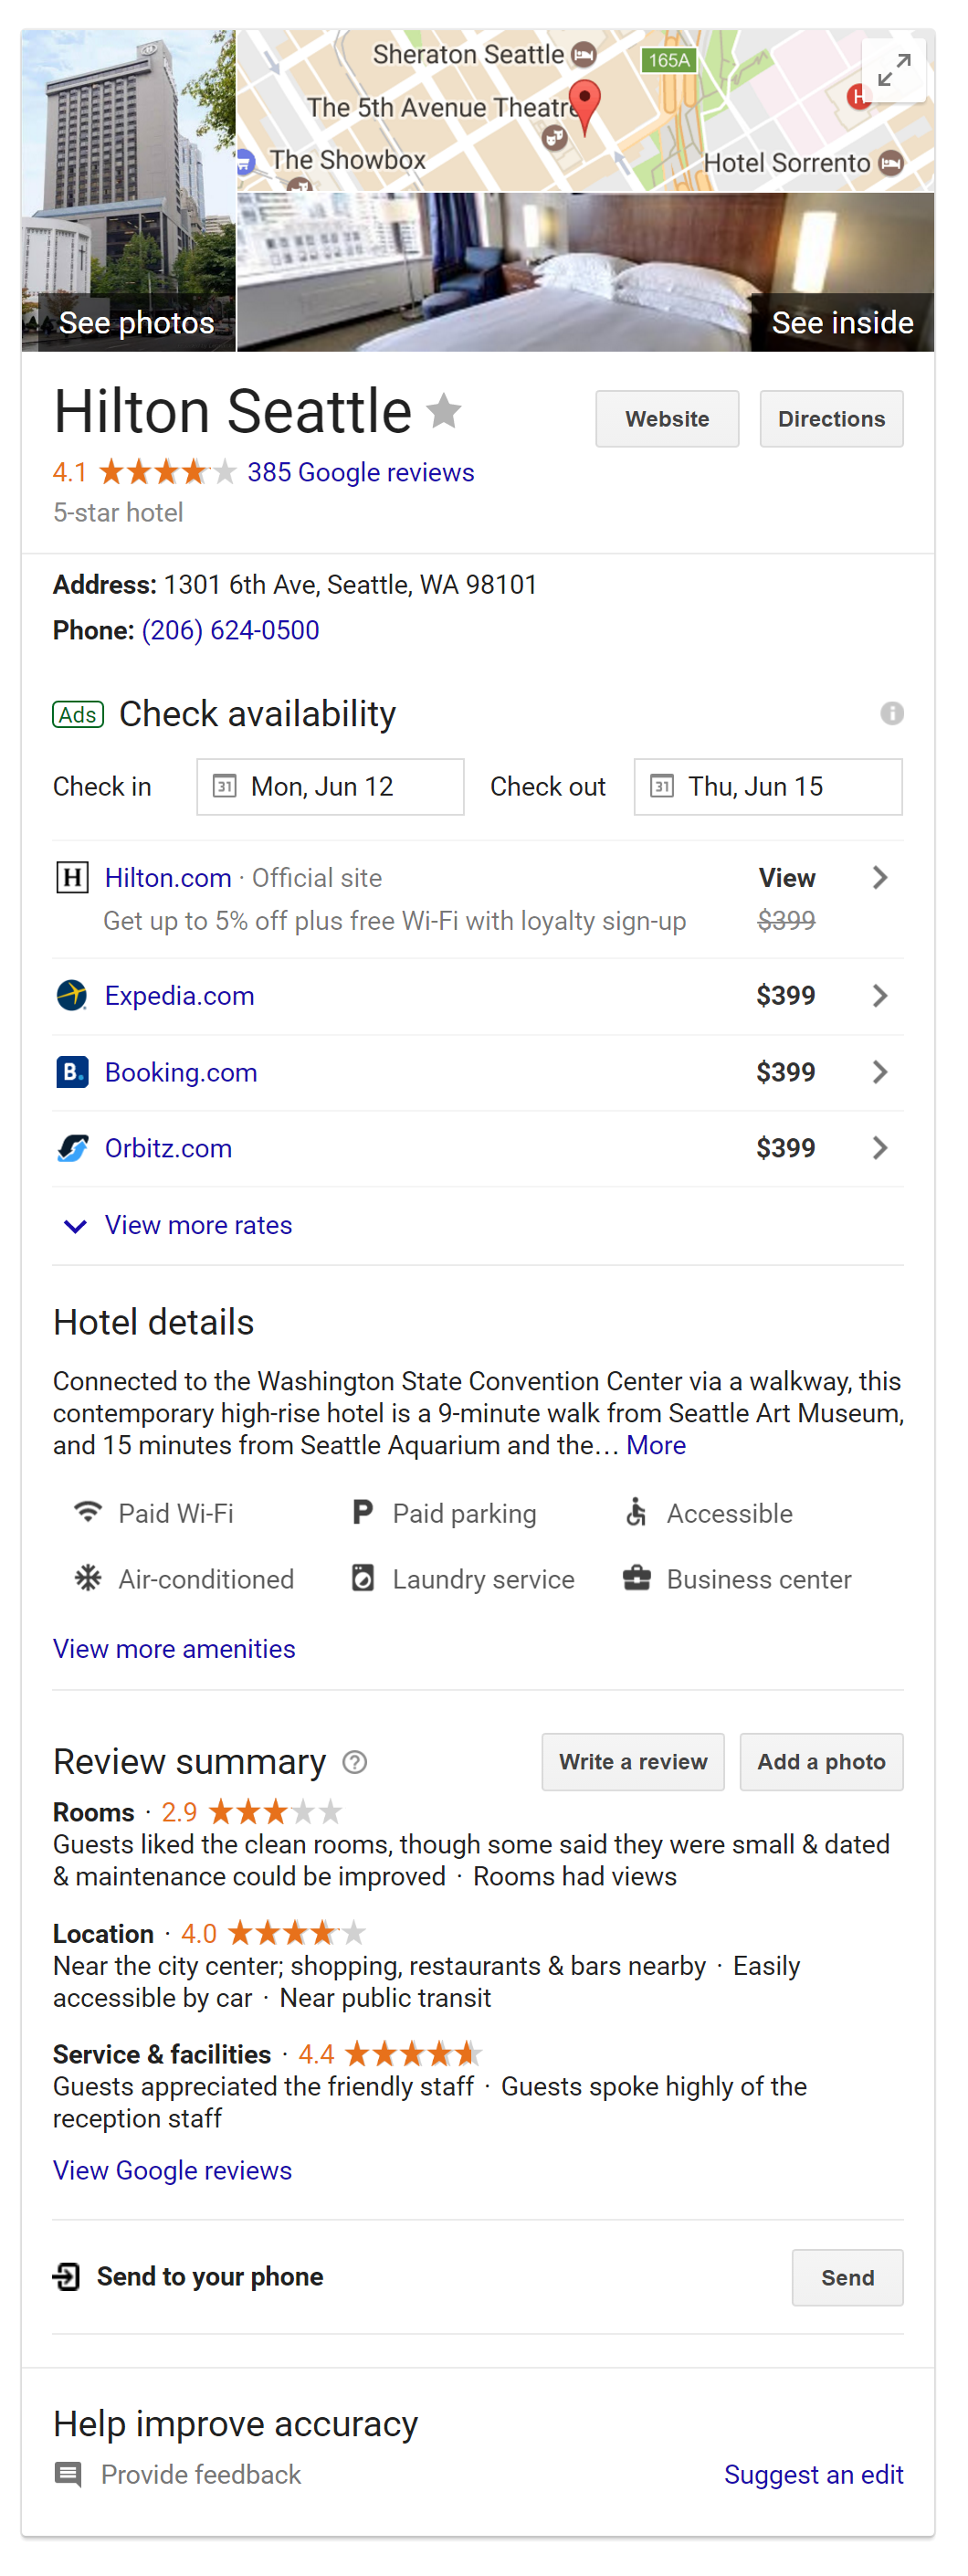Click the Suggest an edit link
The width and height of the screenshot is (968, 2576).
pos(813,2474)
